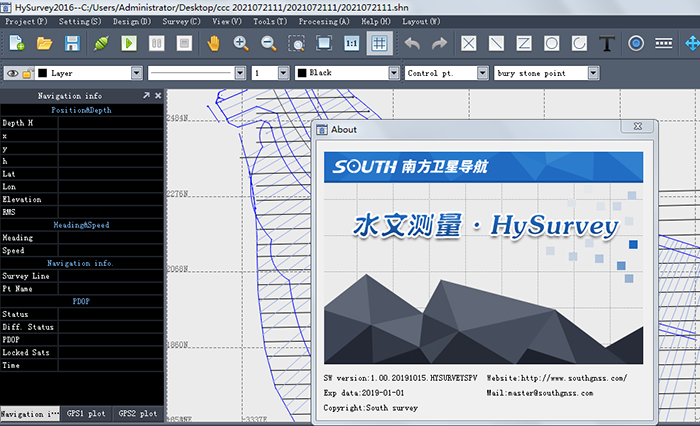Open the Layer dropdown
This screenshot has width=700, height=426.
[137, 73]
